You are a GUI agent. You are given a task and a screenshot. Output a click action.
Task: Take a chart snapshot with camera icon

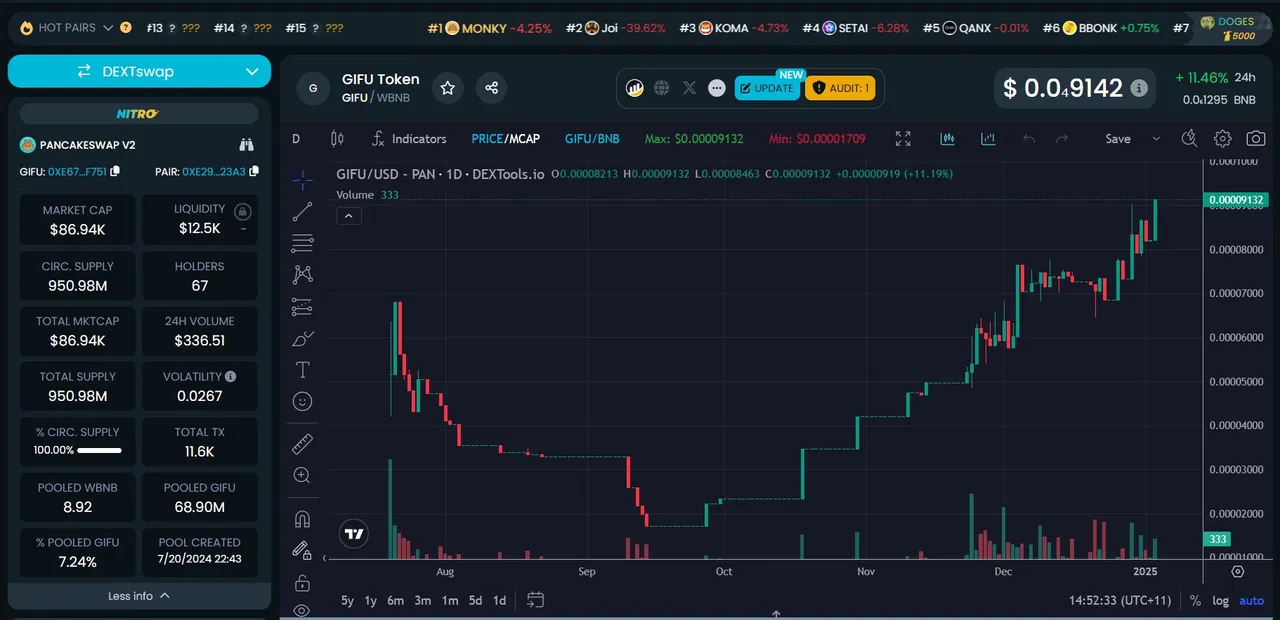click(1256, 139)
